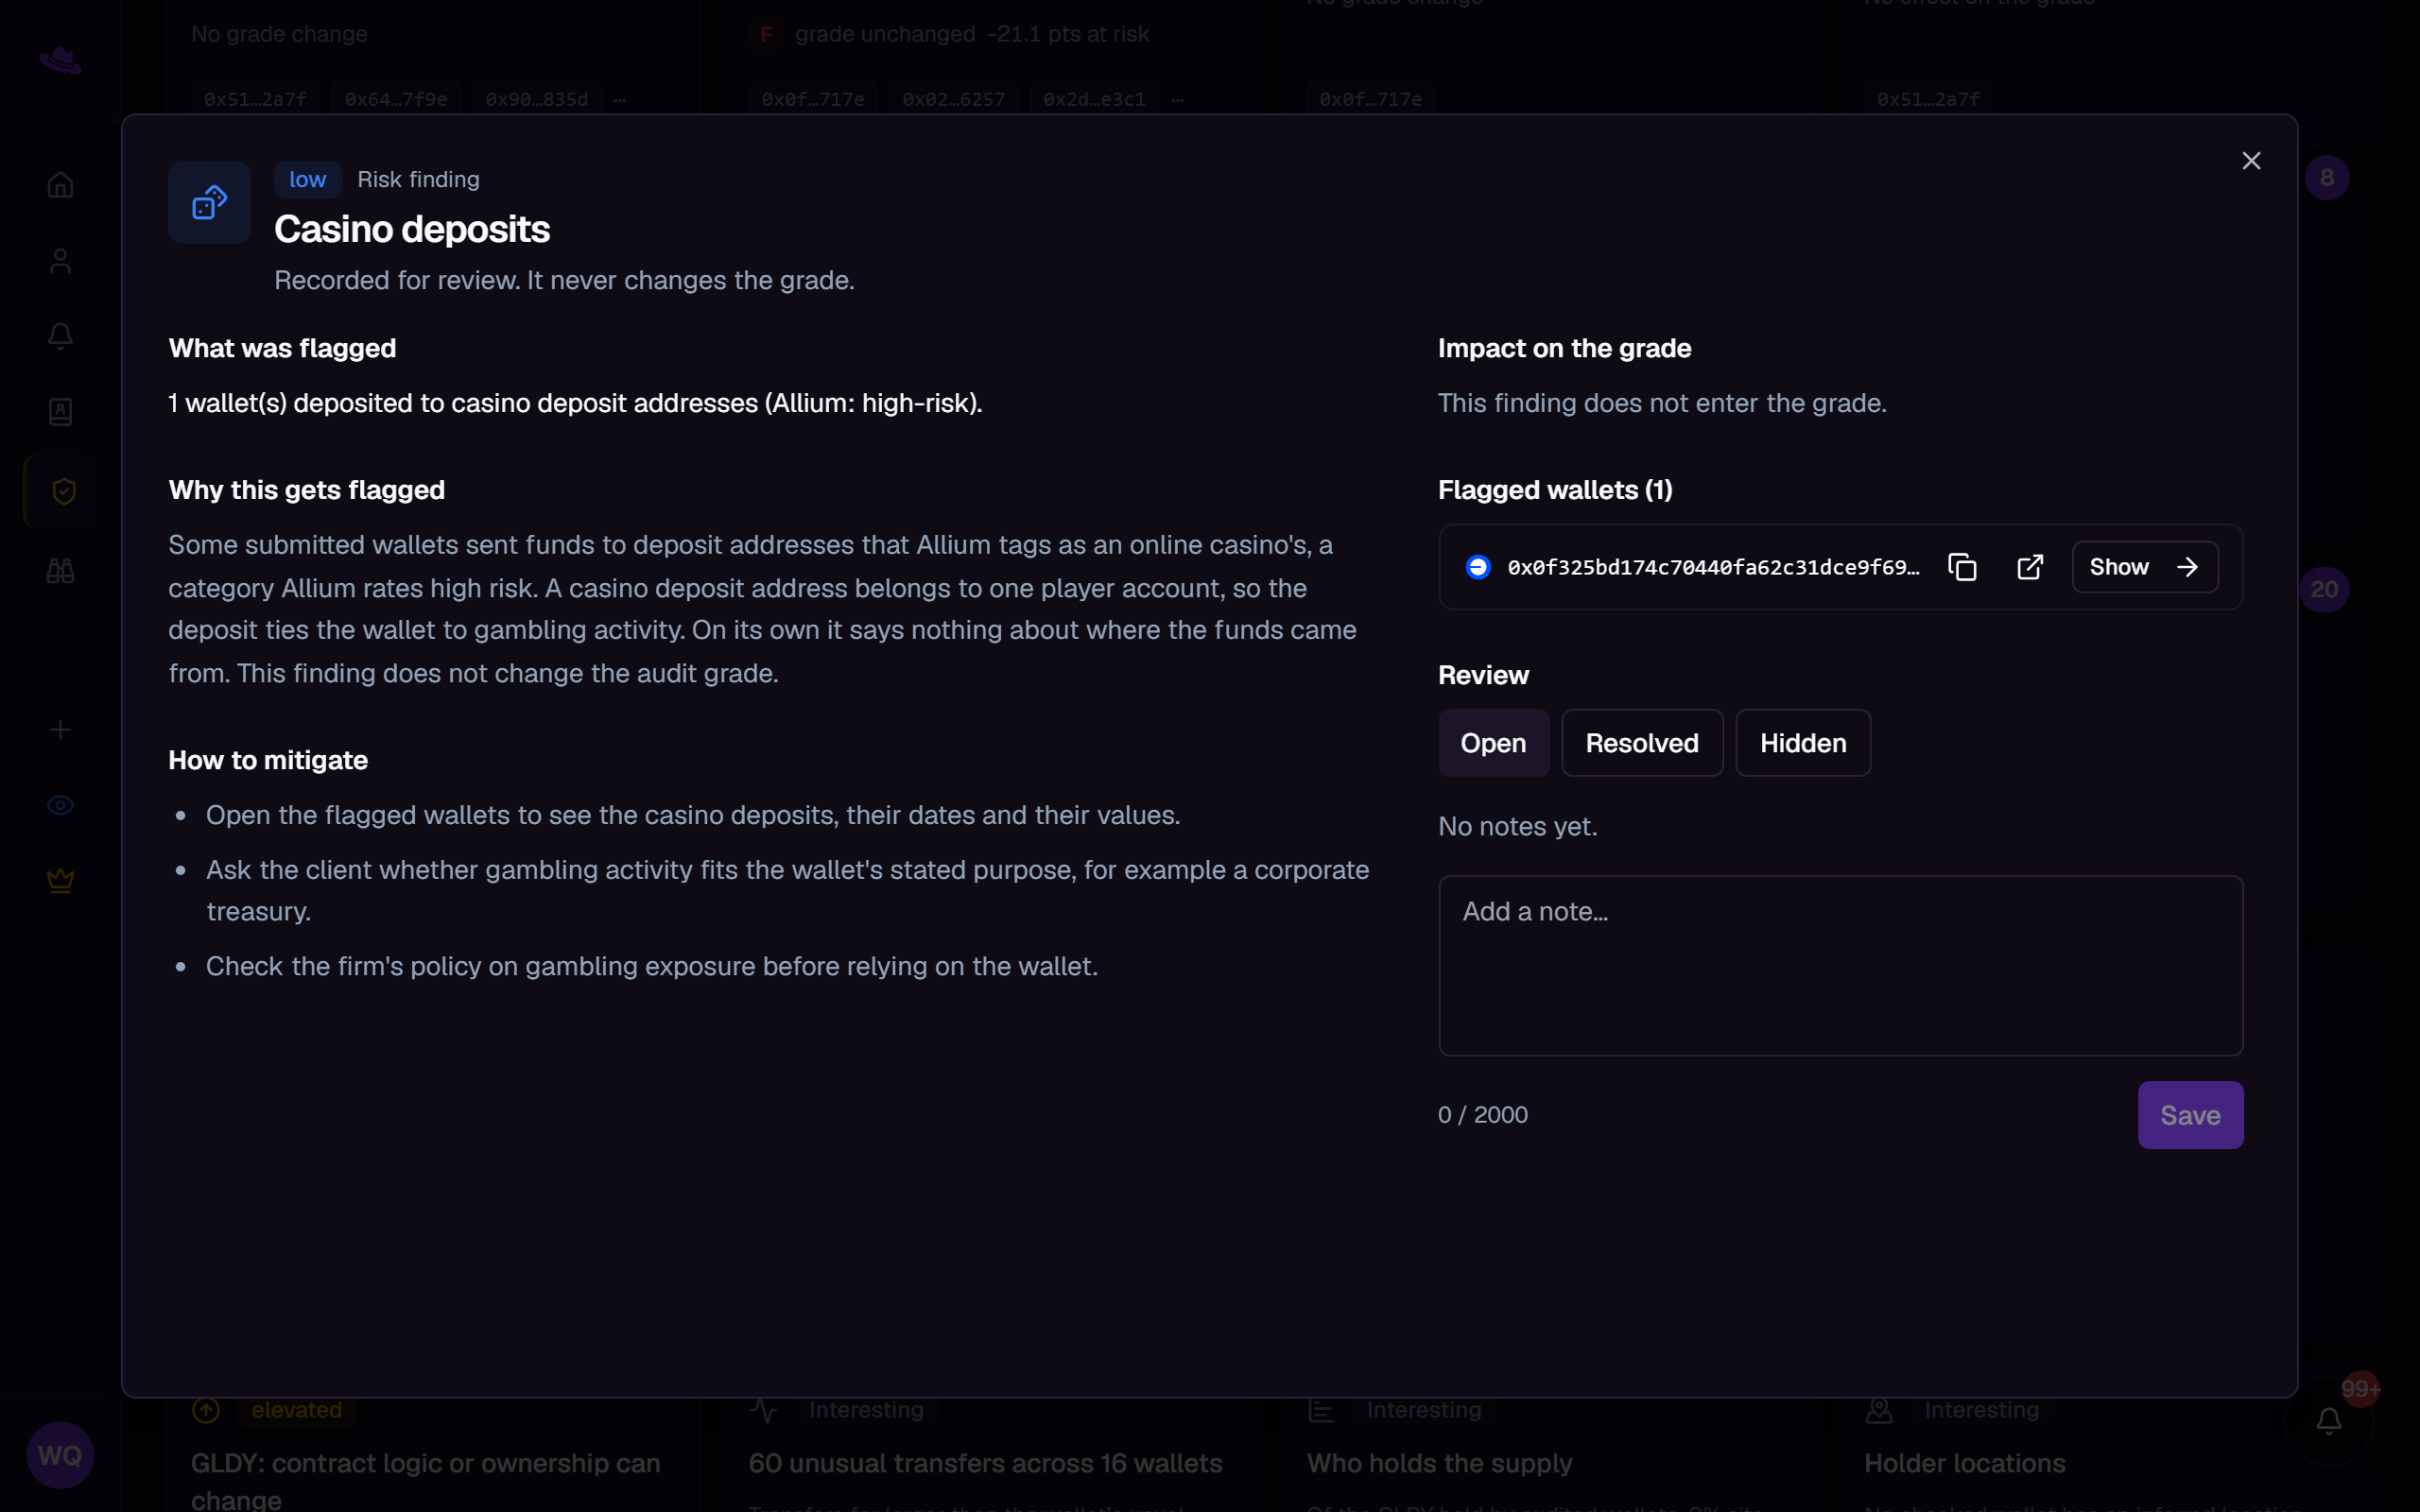Copy the flagged wallet address
Image resolution: width=2420 pixels, height=1512 pixels.
[x=1962, y=567]
